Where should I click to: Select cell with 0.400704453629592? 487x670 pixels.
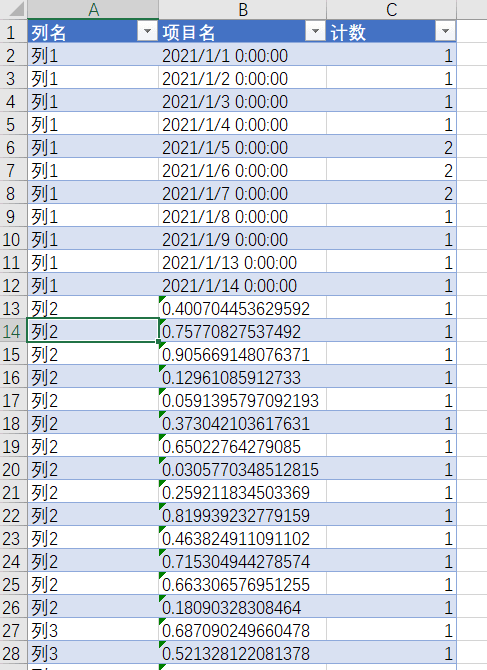point(242,309)
